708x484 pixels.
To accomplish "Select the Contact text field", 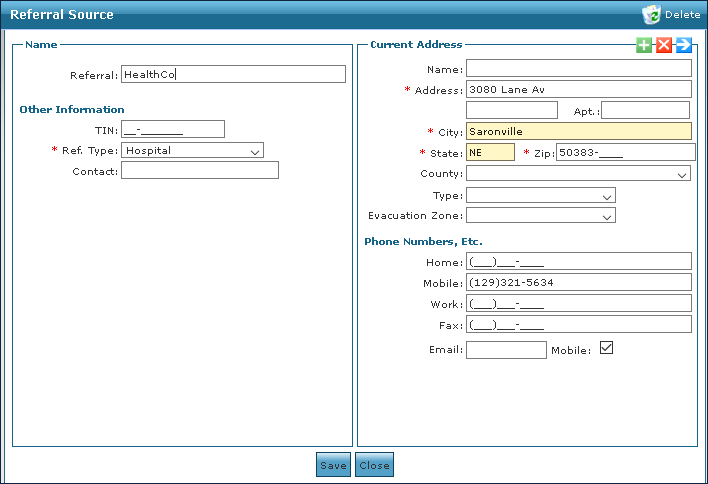I will point(199,171).
